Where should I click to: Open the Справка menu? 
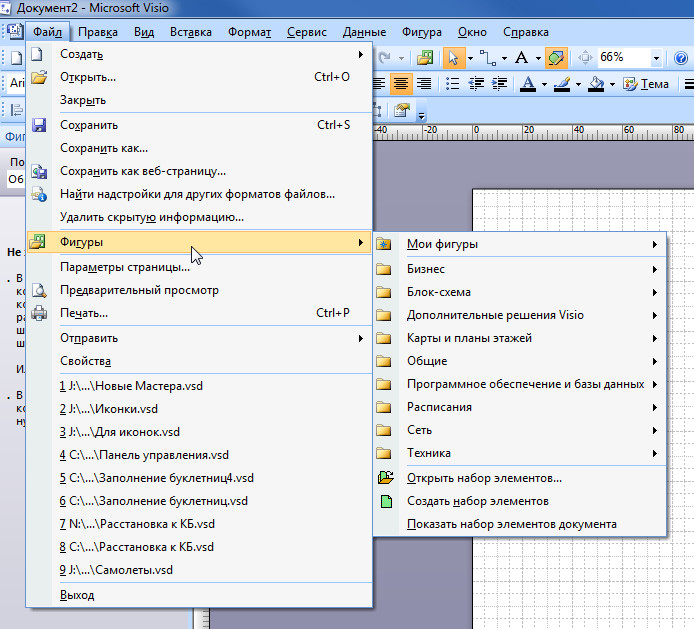(x=526, y=32)
